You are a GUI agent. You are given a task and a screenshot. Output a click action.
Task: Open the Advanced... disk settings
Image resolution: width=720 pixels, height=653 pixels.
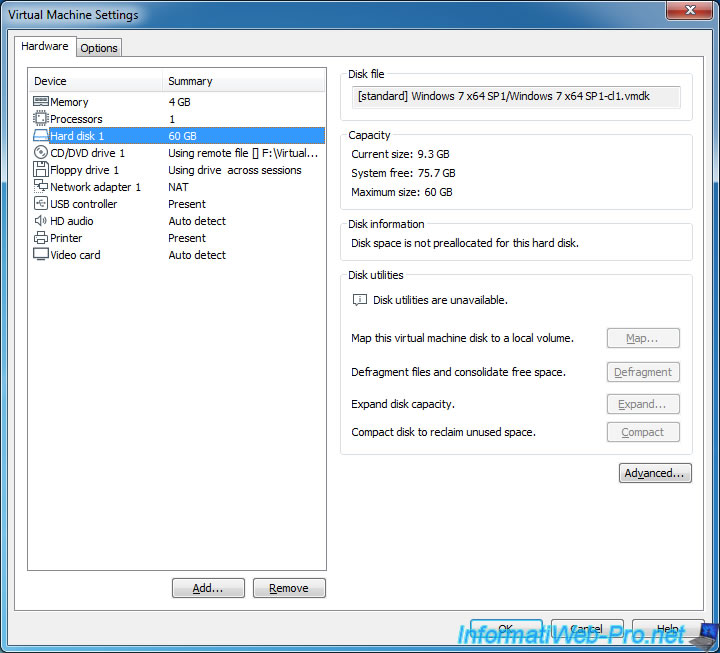[655, 473]
